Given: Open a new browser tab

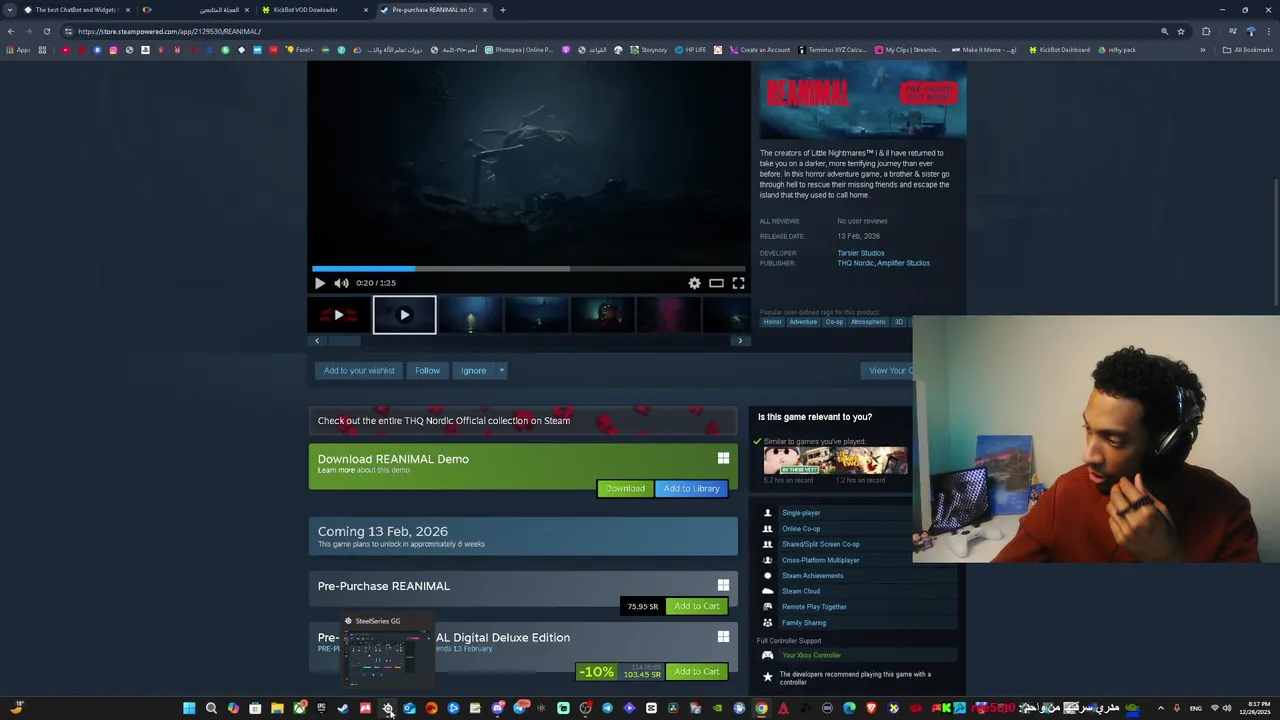Looking at the screenshot, I should tap(502, 10).
